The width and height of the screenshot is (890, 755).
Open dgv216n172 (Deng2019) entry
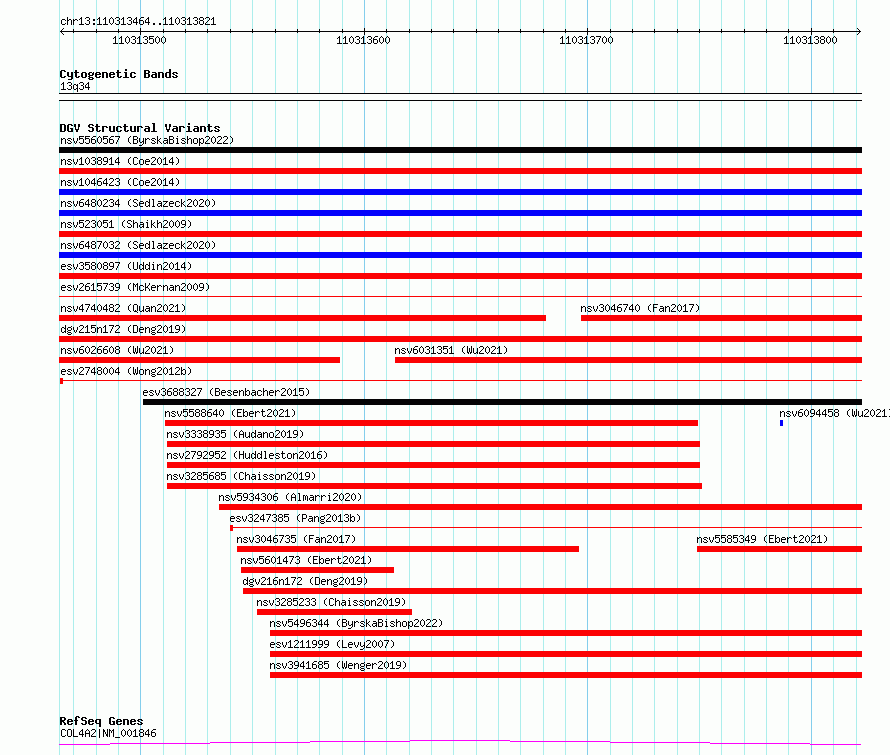[305, 581]
